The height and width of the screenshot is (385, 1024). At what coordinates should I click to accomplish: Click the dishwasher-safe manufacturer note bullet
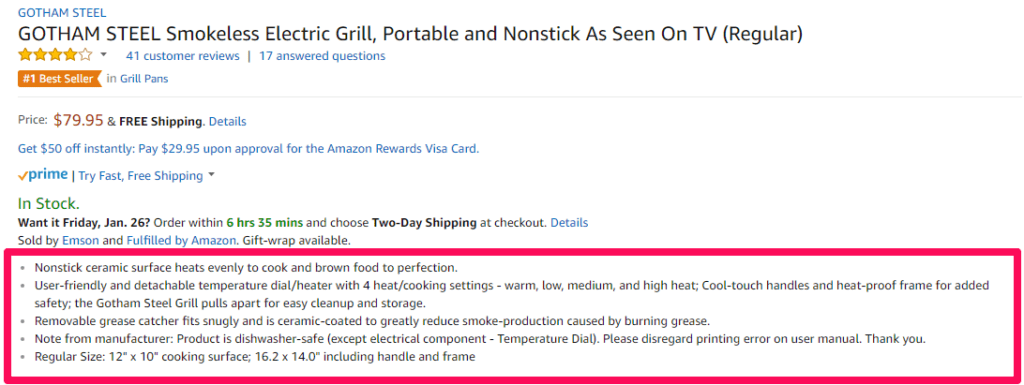pyautogui.click(x=480, y=339)
